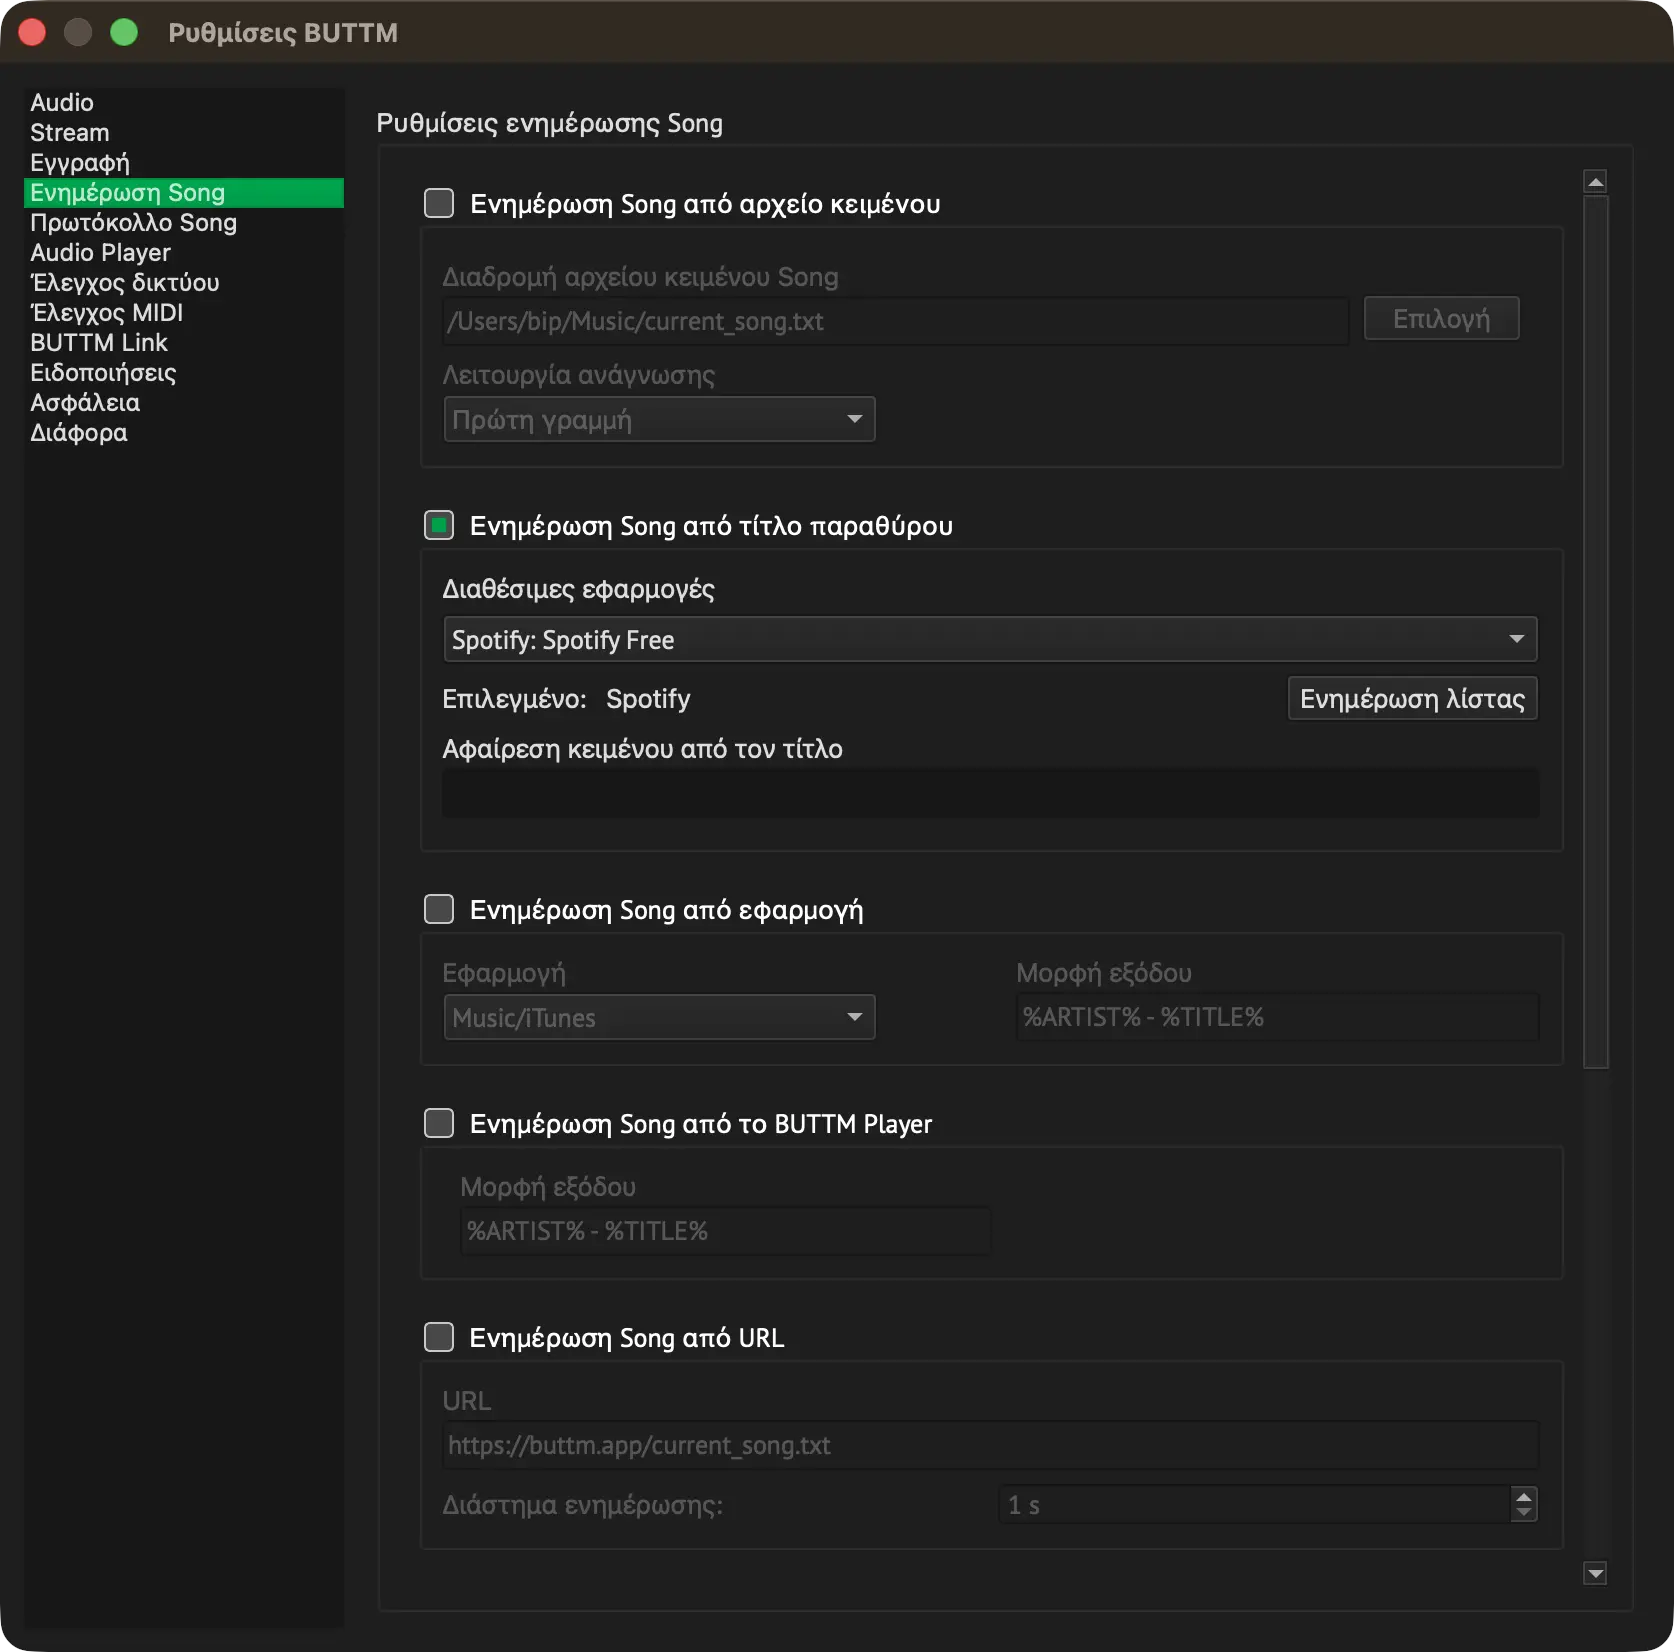The width and height of the screenshot is (1674, 1652).
Task: Close the Ρυθμίσεις BUTTM window
Action: (33, 33)
